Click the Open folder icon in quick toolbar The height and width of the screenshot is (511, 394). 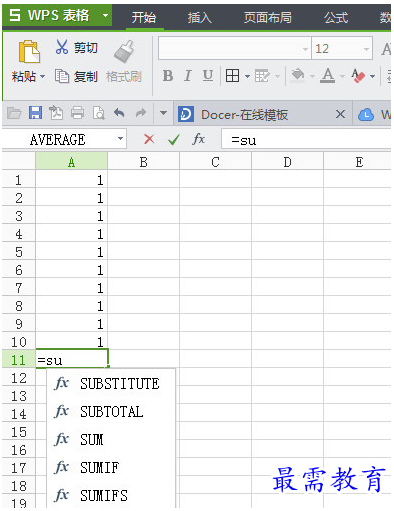[14, 113]
